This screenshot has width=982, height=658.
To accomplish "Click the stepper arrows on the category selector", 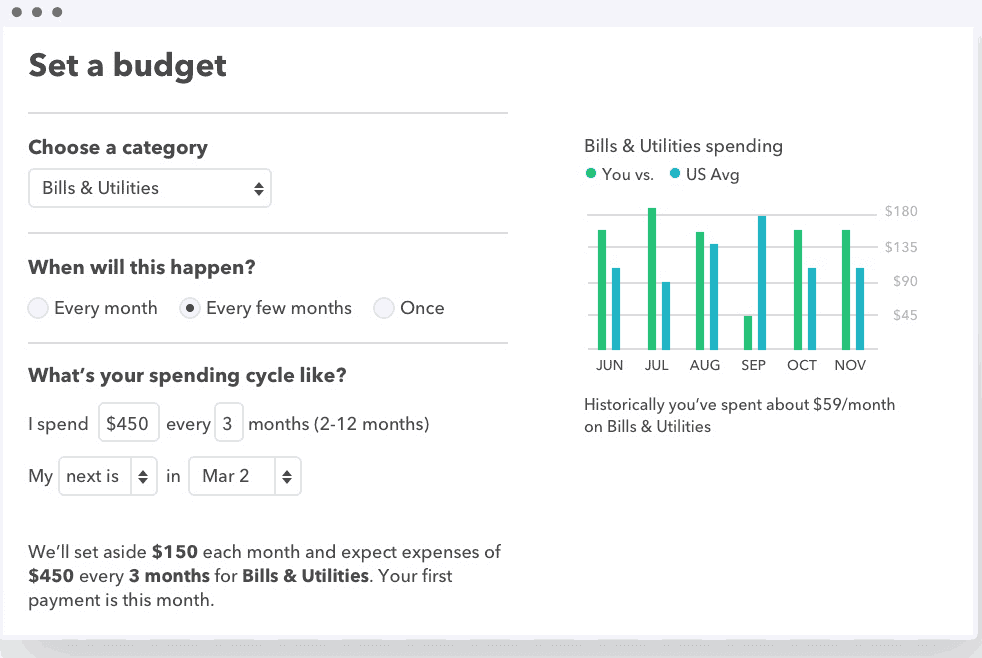I will pos(258,188).
